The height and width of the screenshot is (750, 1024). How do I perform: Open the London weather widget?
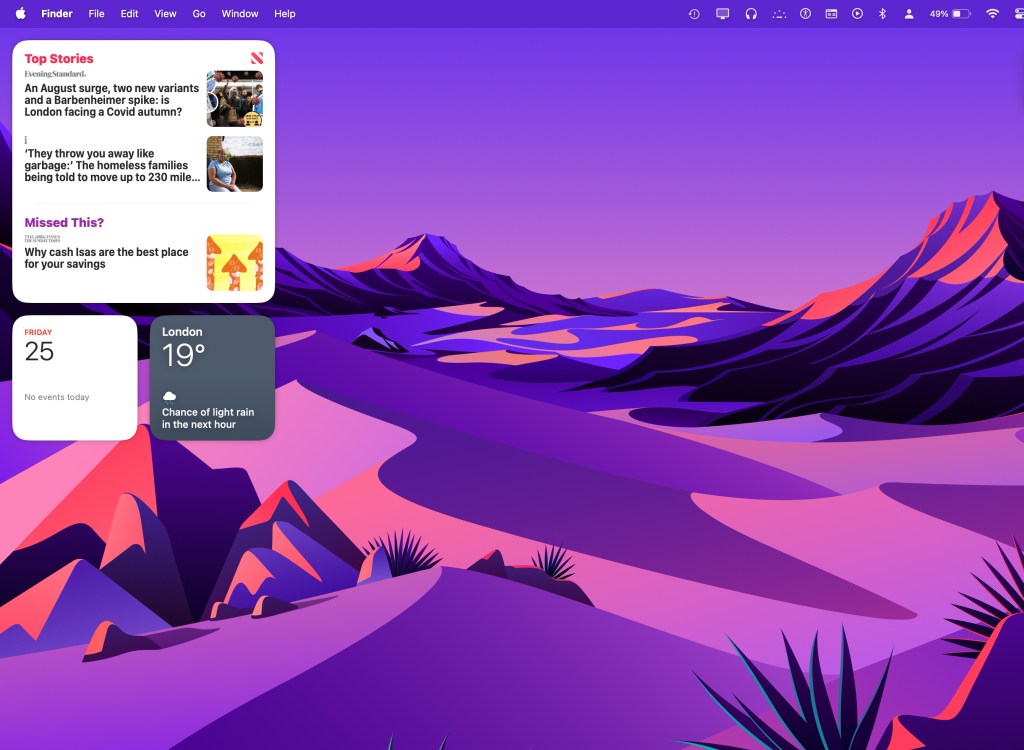click(x=212, y=378)
